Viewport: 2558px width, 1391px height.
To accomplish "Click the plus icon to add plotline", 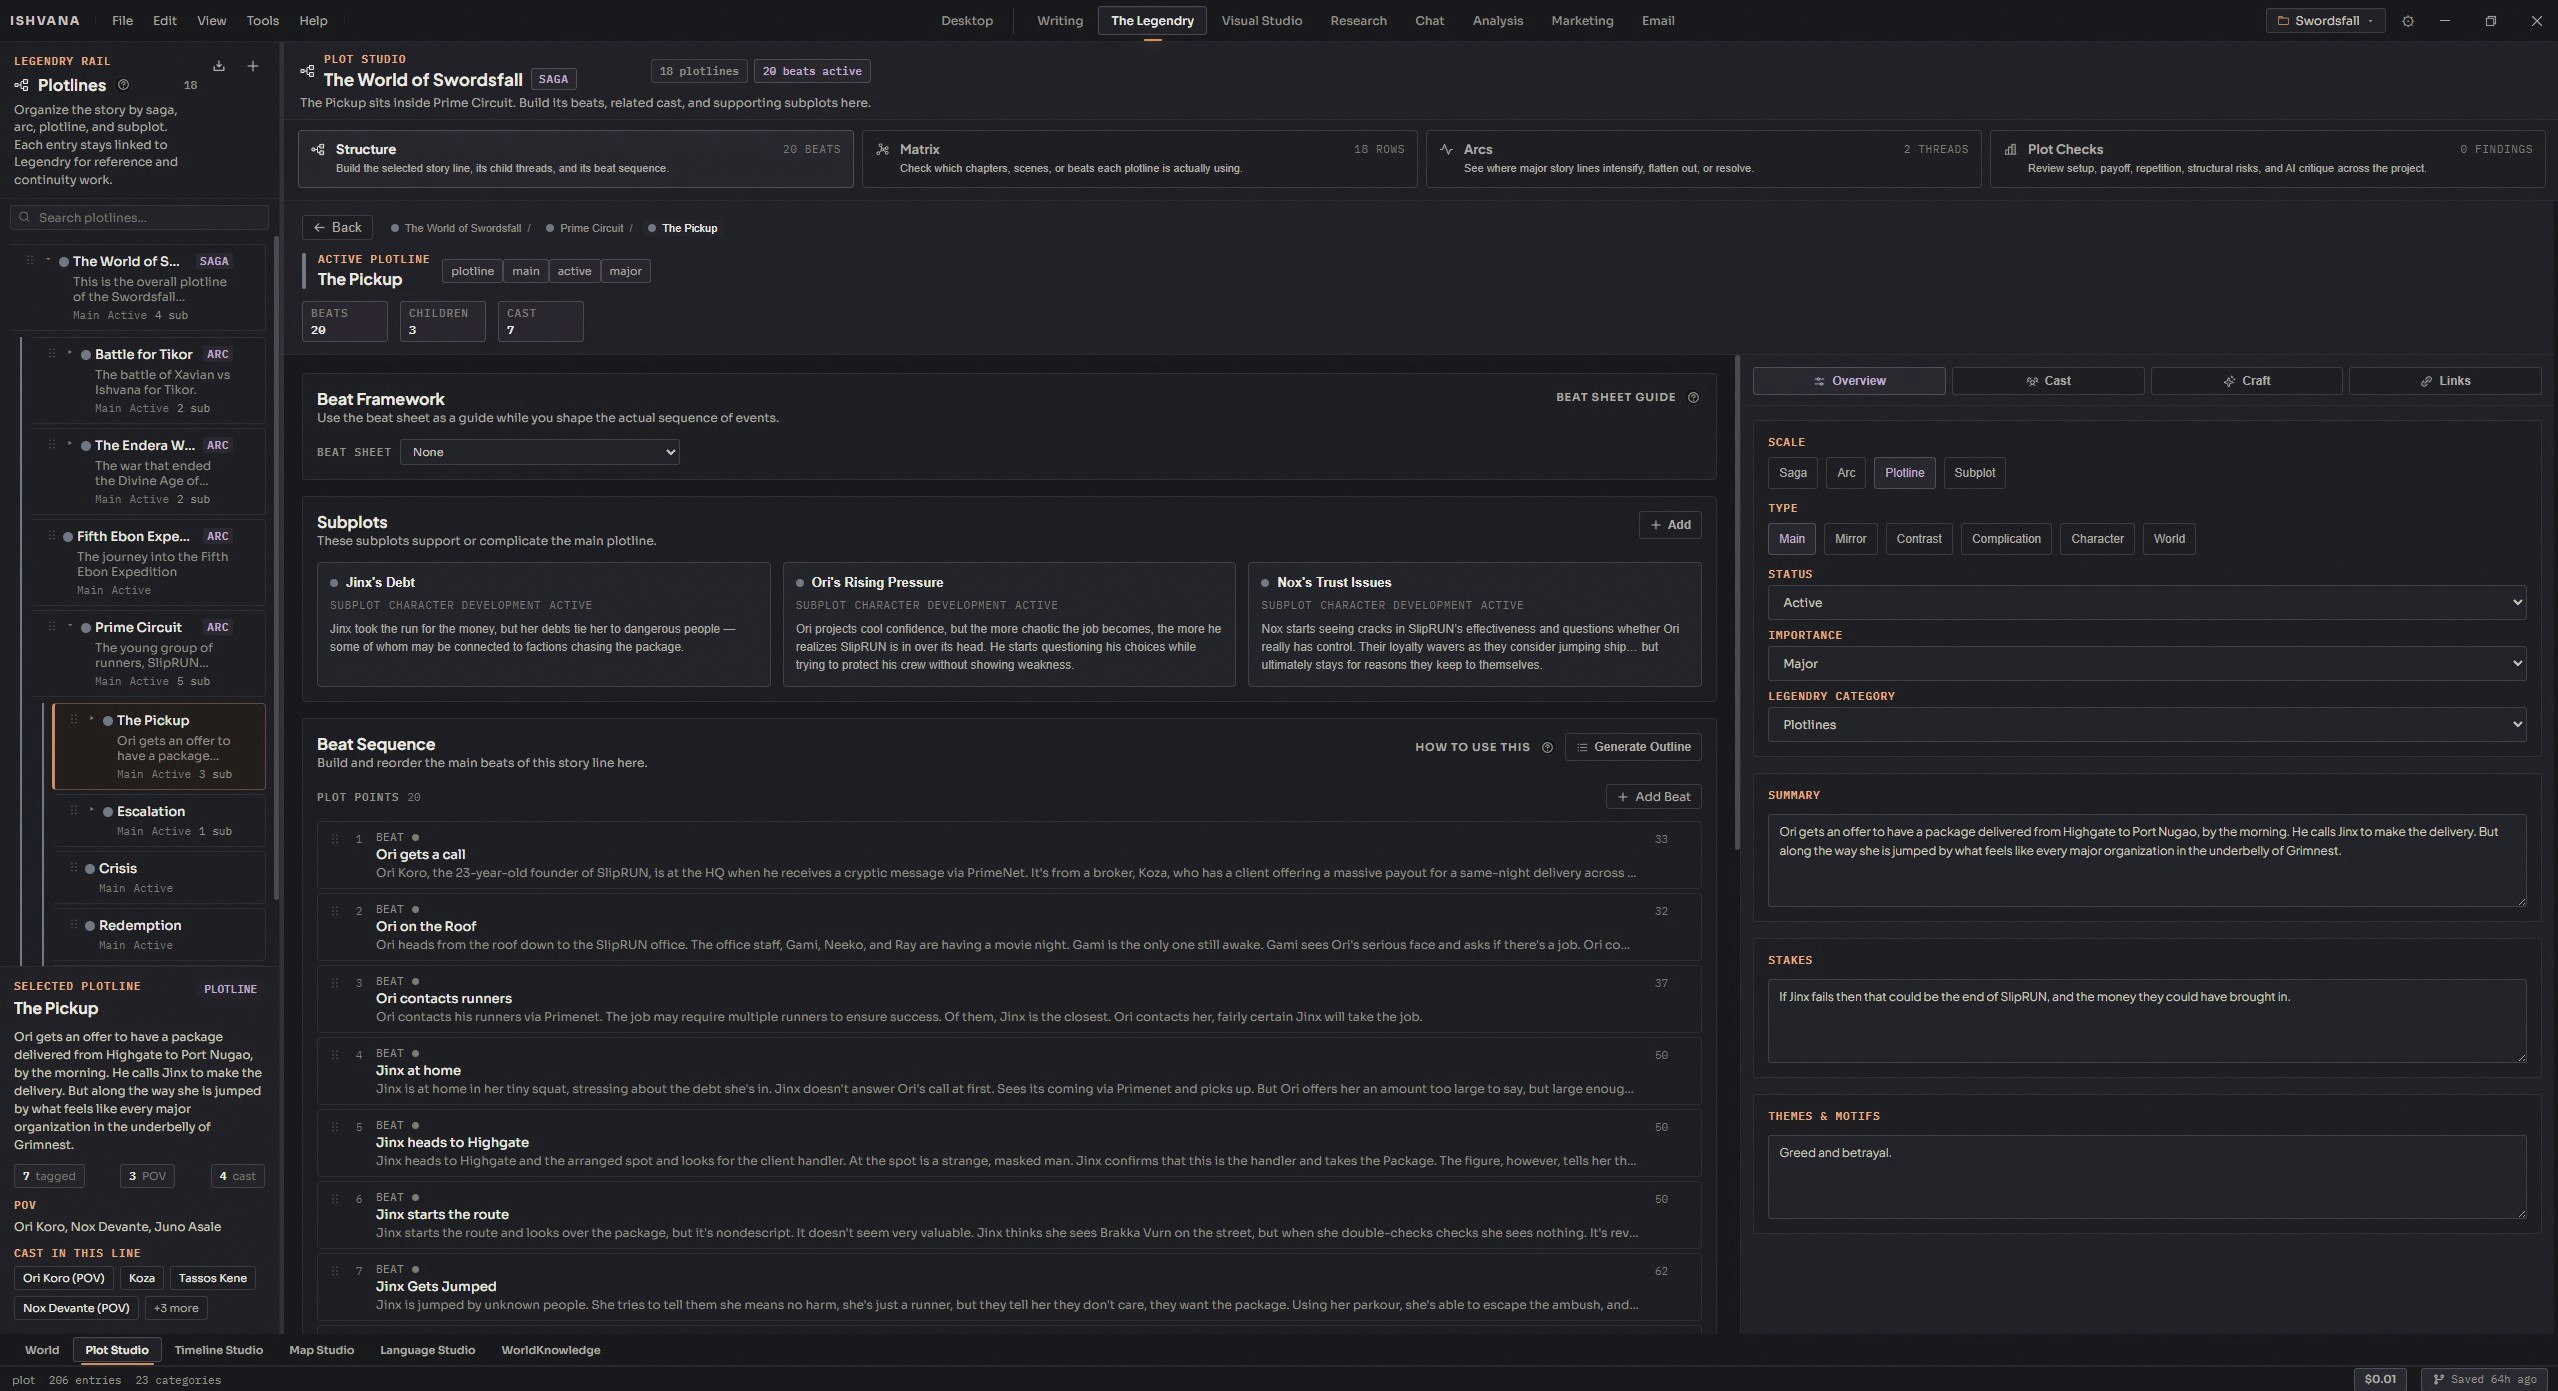I will tap(253, 66).
